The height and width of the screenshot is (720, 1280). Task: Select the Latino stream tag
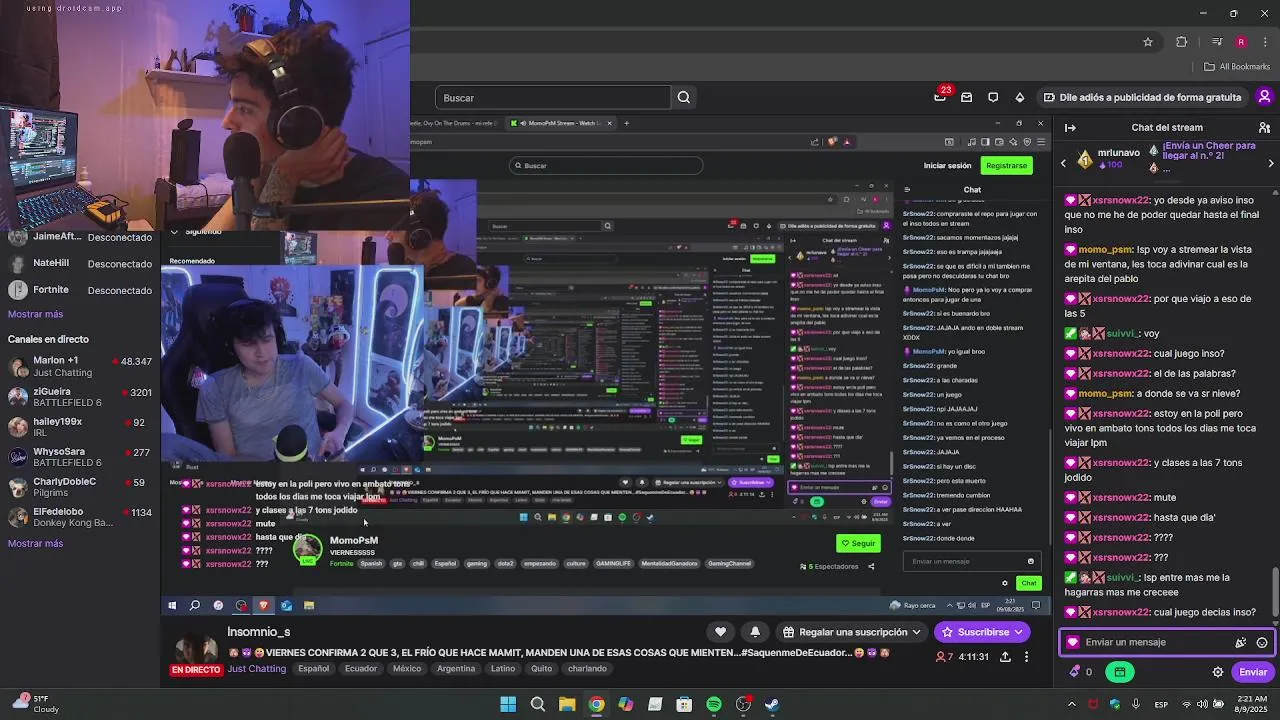[503, 669]
